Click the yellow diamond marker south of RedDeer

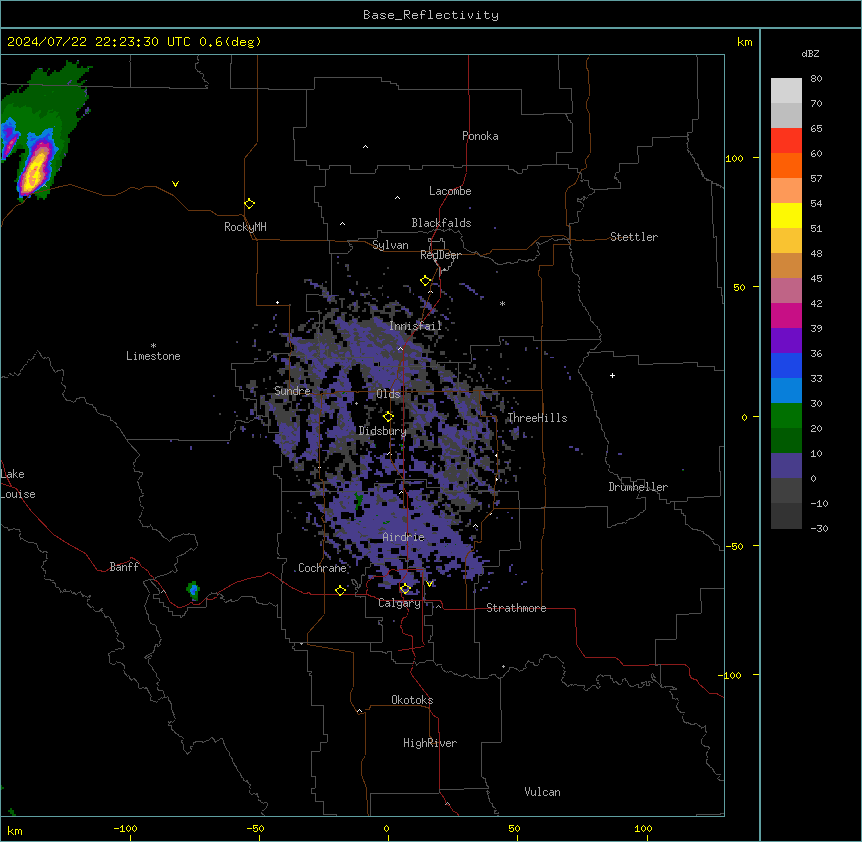(426, 281)
